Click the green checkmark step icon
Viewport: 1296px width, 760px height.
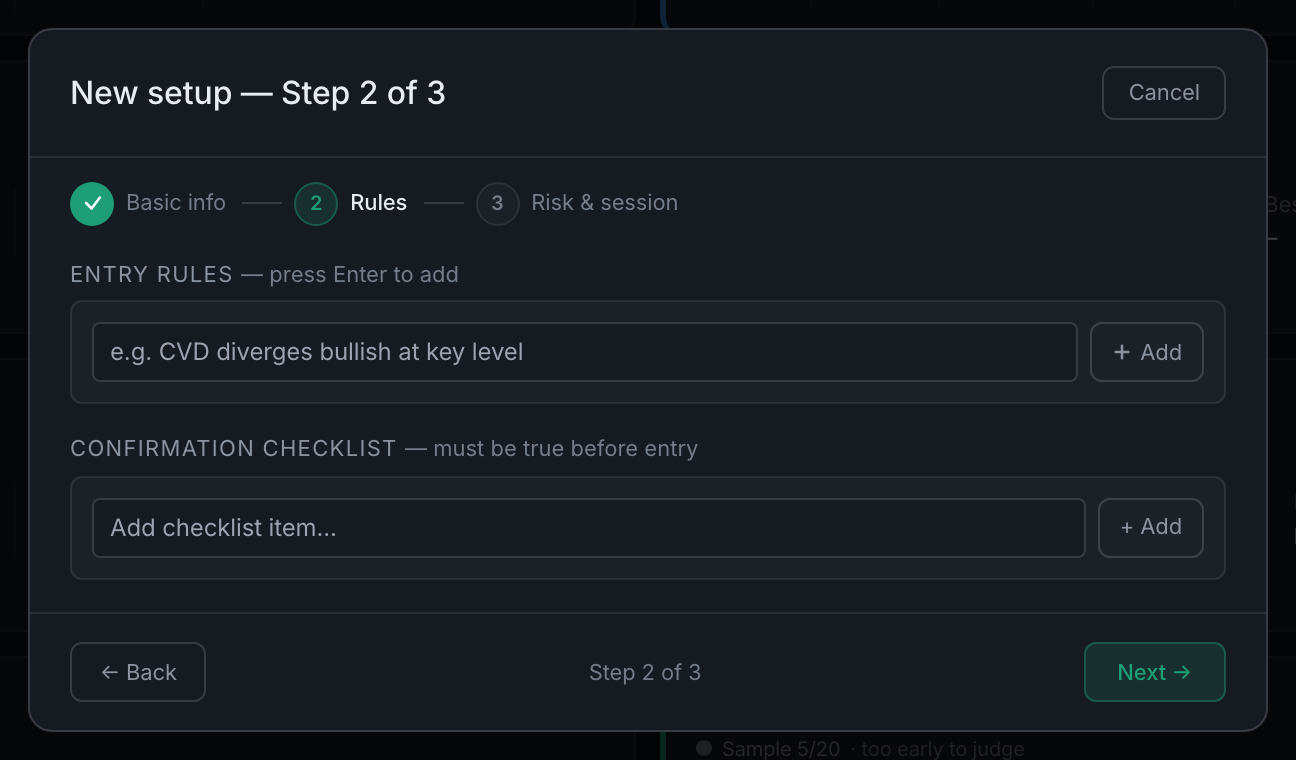pos(92,203)
